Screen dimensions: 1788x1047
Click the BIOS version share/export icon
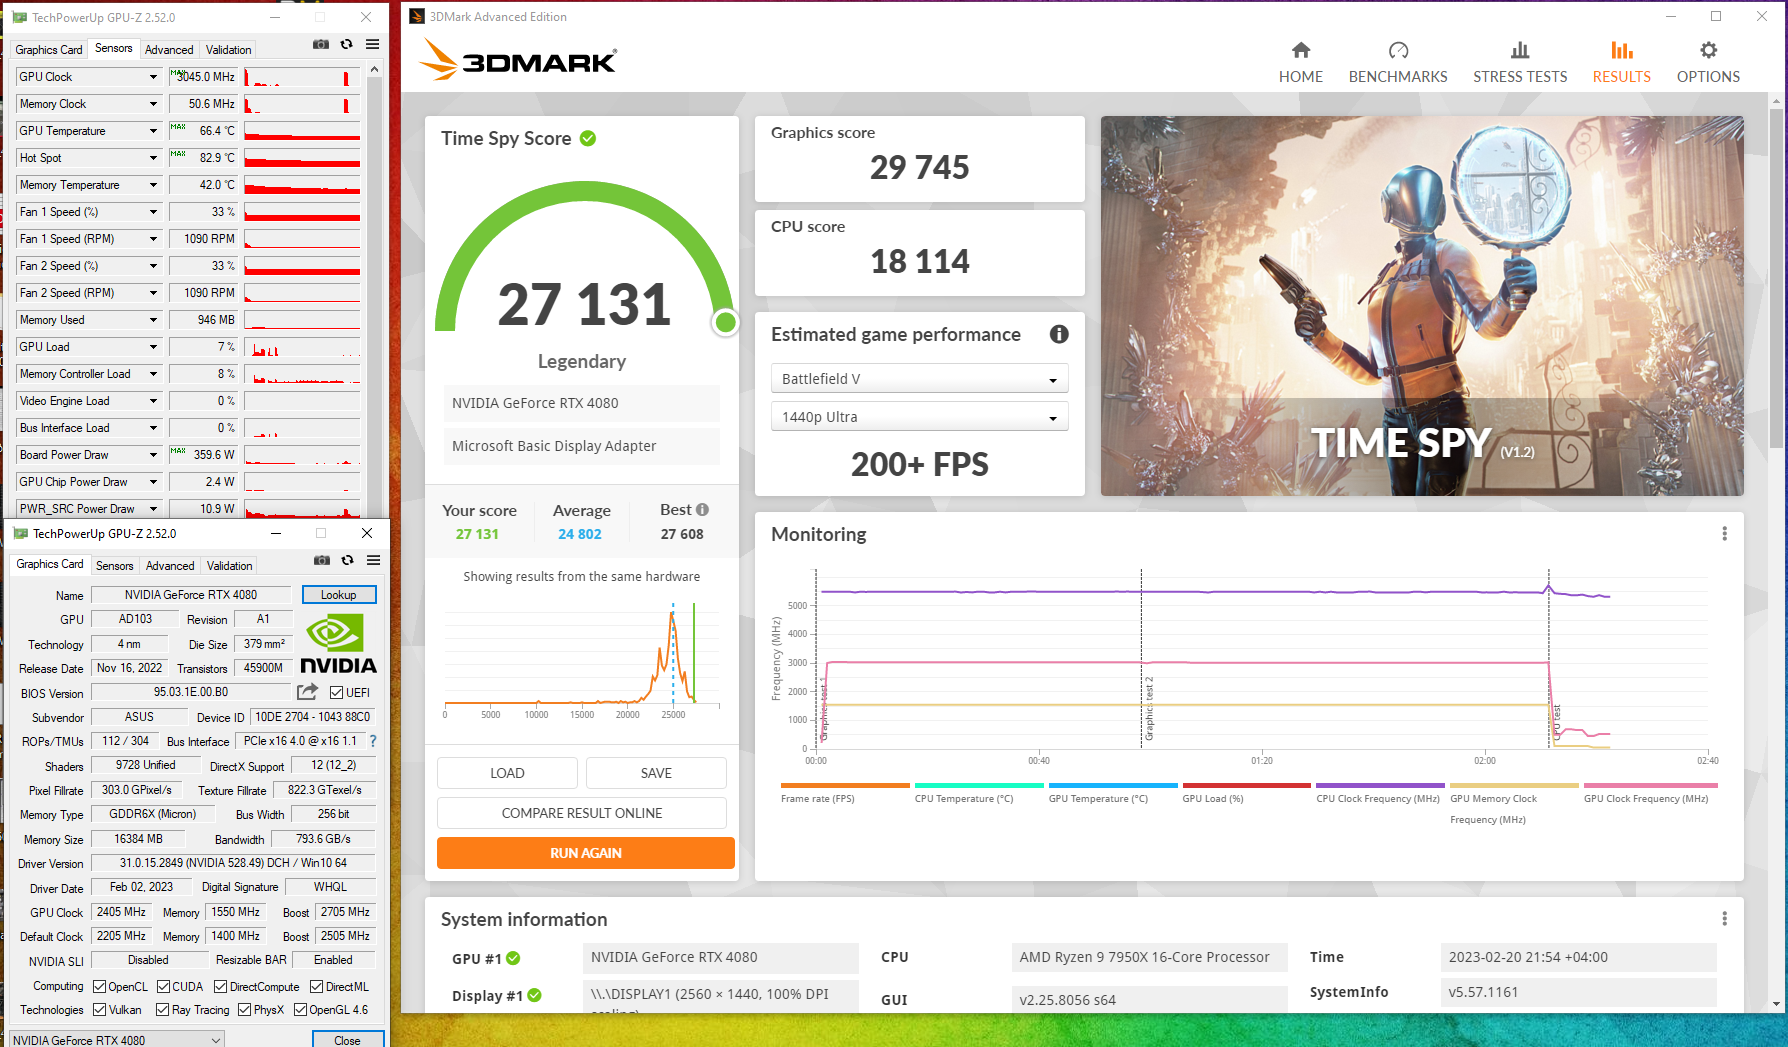click(x=307, y=692)
